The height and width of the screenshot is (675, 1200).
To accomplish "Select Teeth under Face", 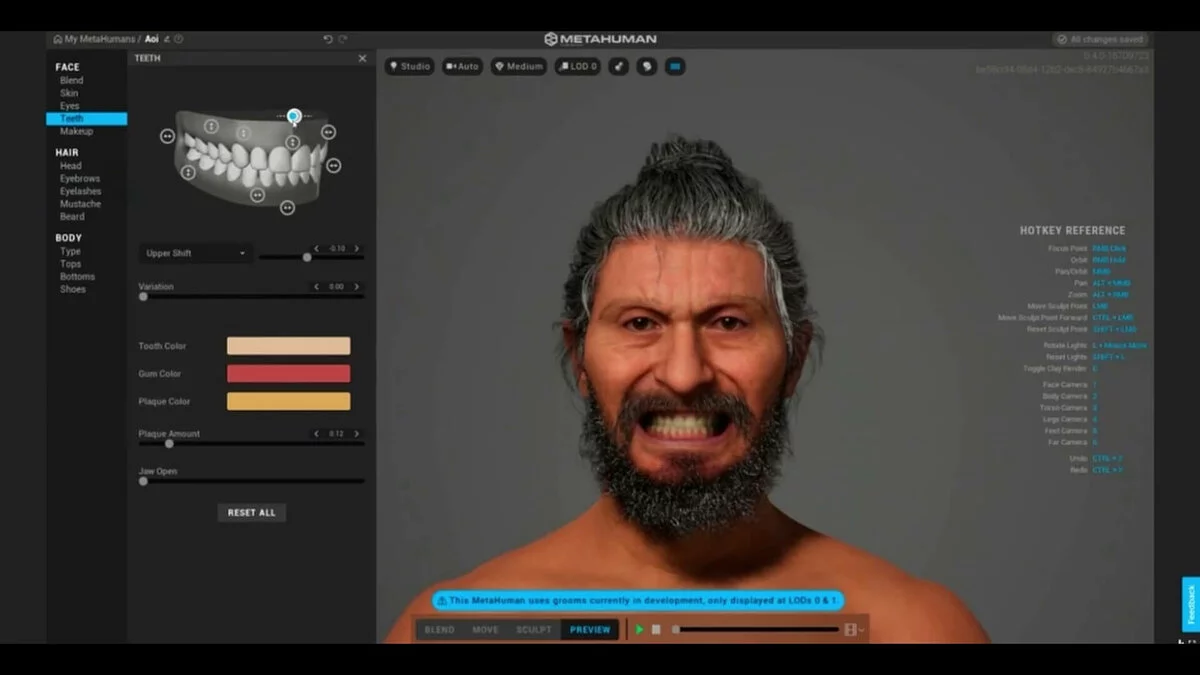I will (86, 118).
